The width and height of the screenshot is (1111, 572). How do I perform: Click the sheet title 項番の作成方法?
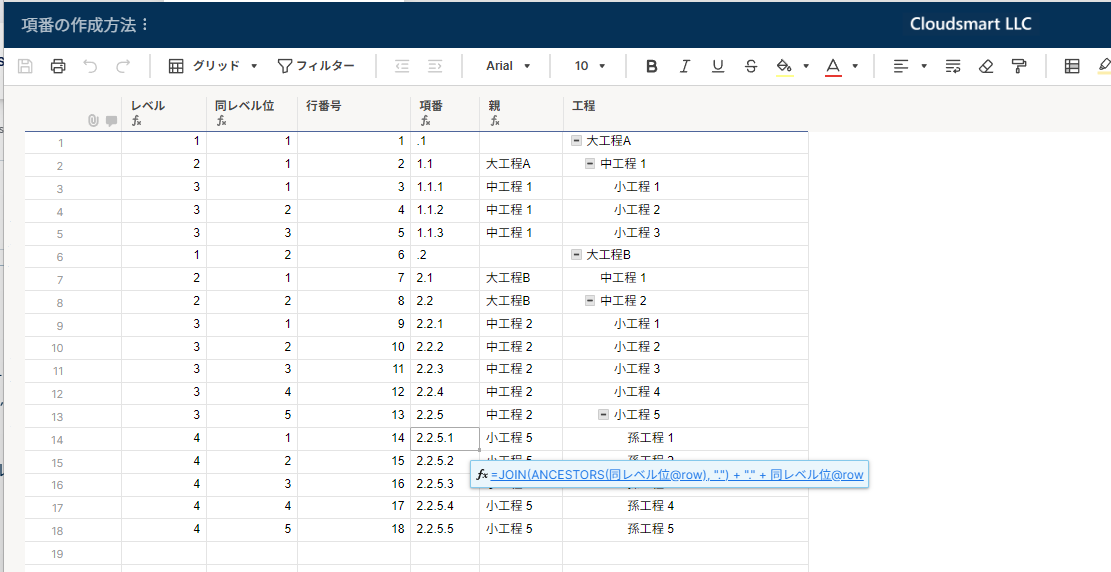[x=79, y=25]
